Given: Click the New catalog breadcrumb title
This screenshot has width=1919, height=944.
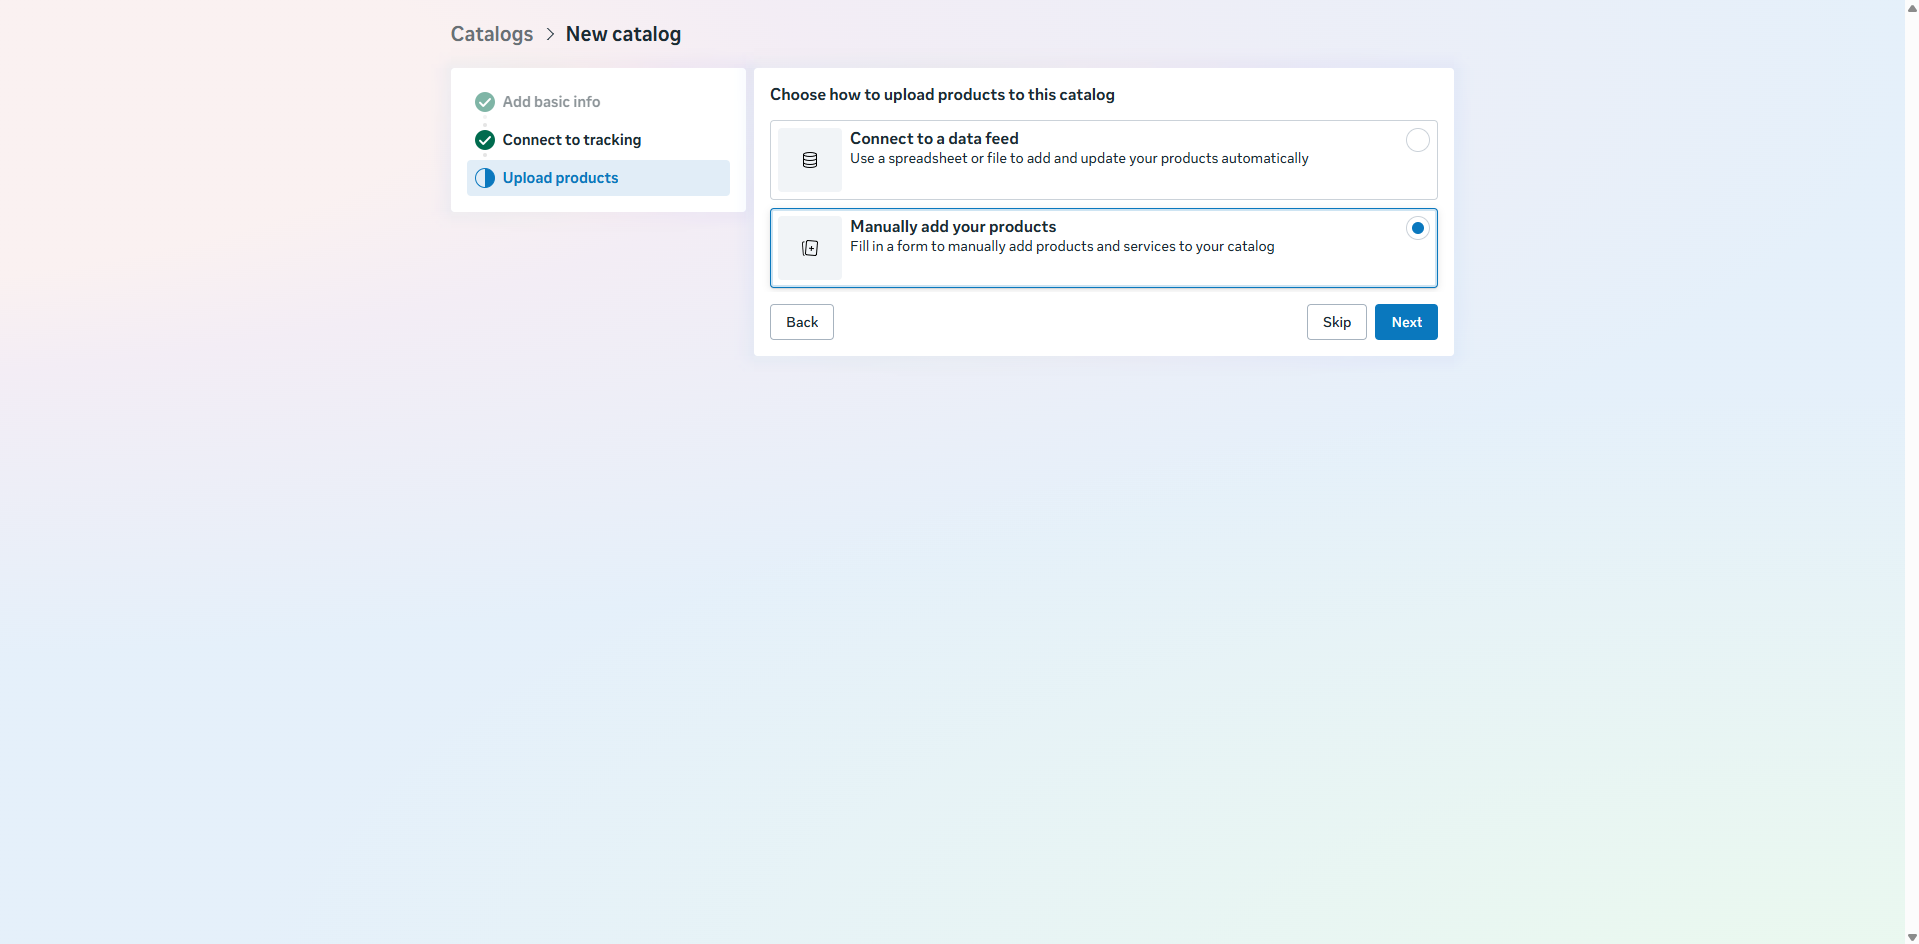Looking at the screenshot, I should [x=623, y=34].
